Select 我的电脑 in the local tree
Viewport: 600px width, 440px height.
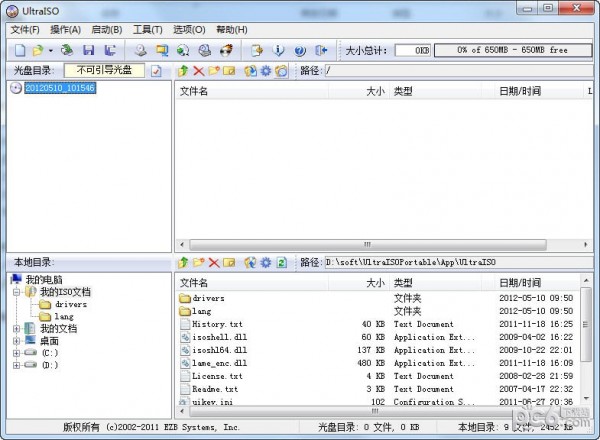coord(44,280)
